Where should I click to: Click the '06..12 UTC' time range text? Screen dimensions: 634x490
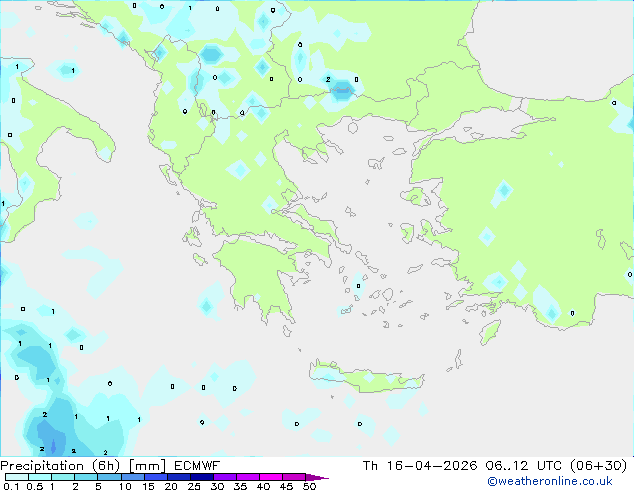tap(524, 466)
